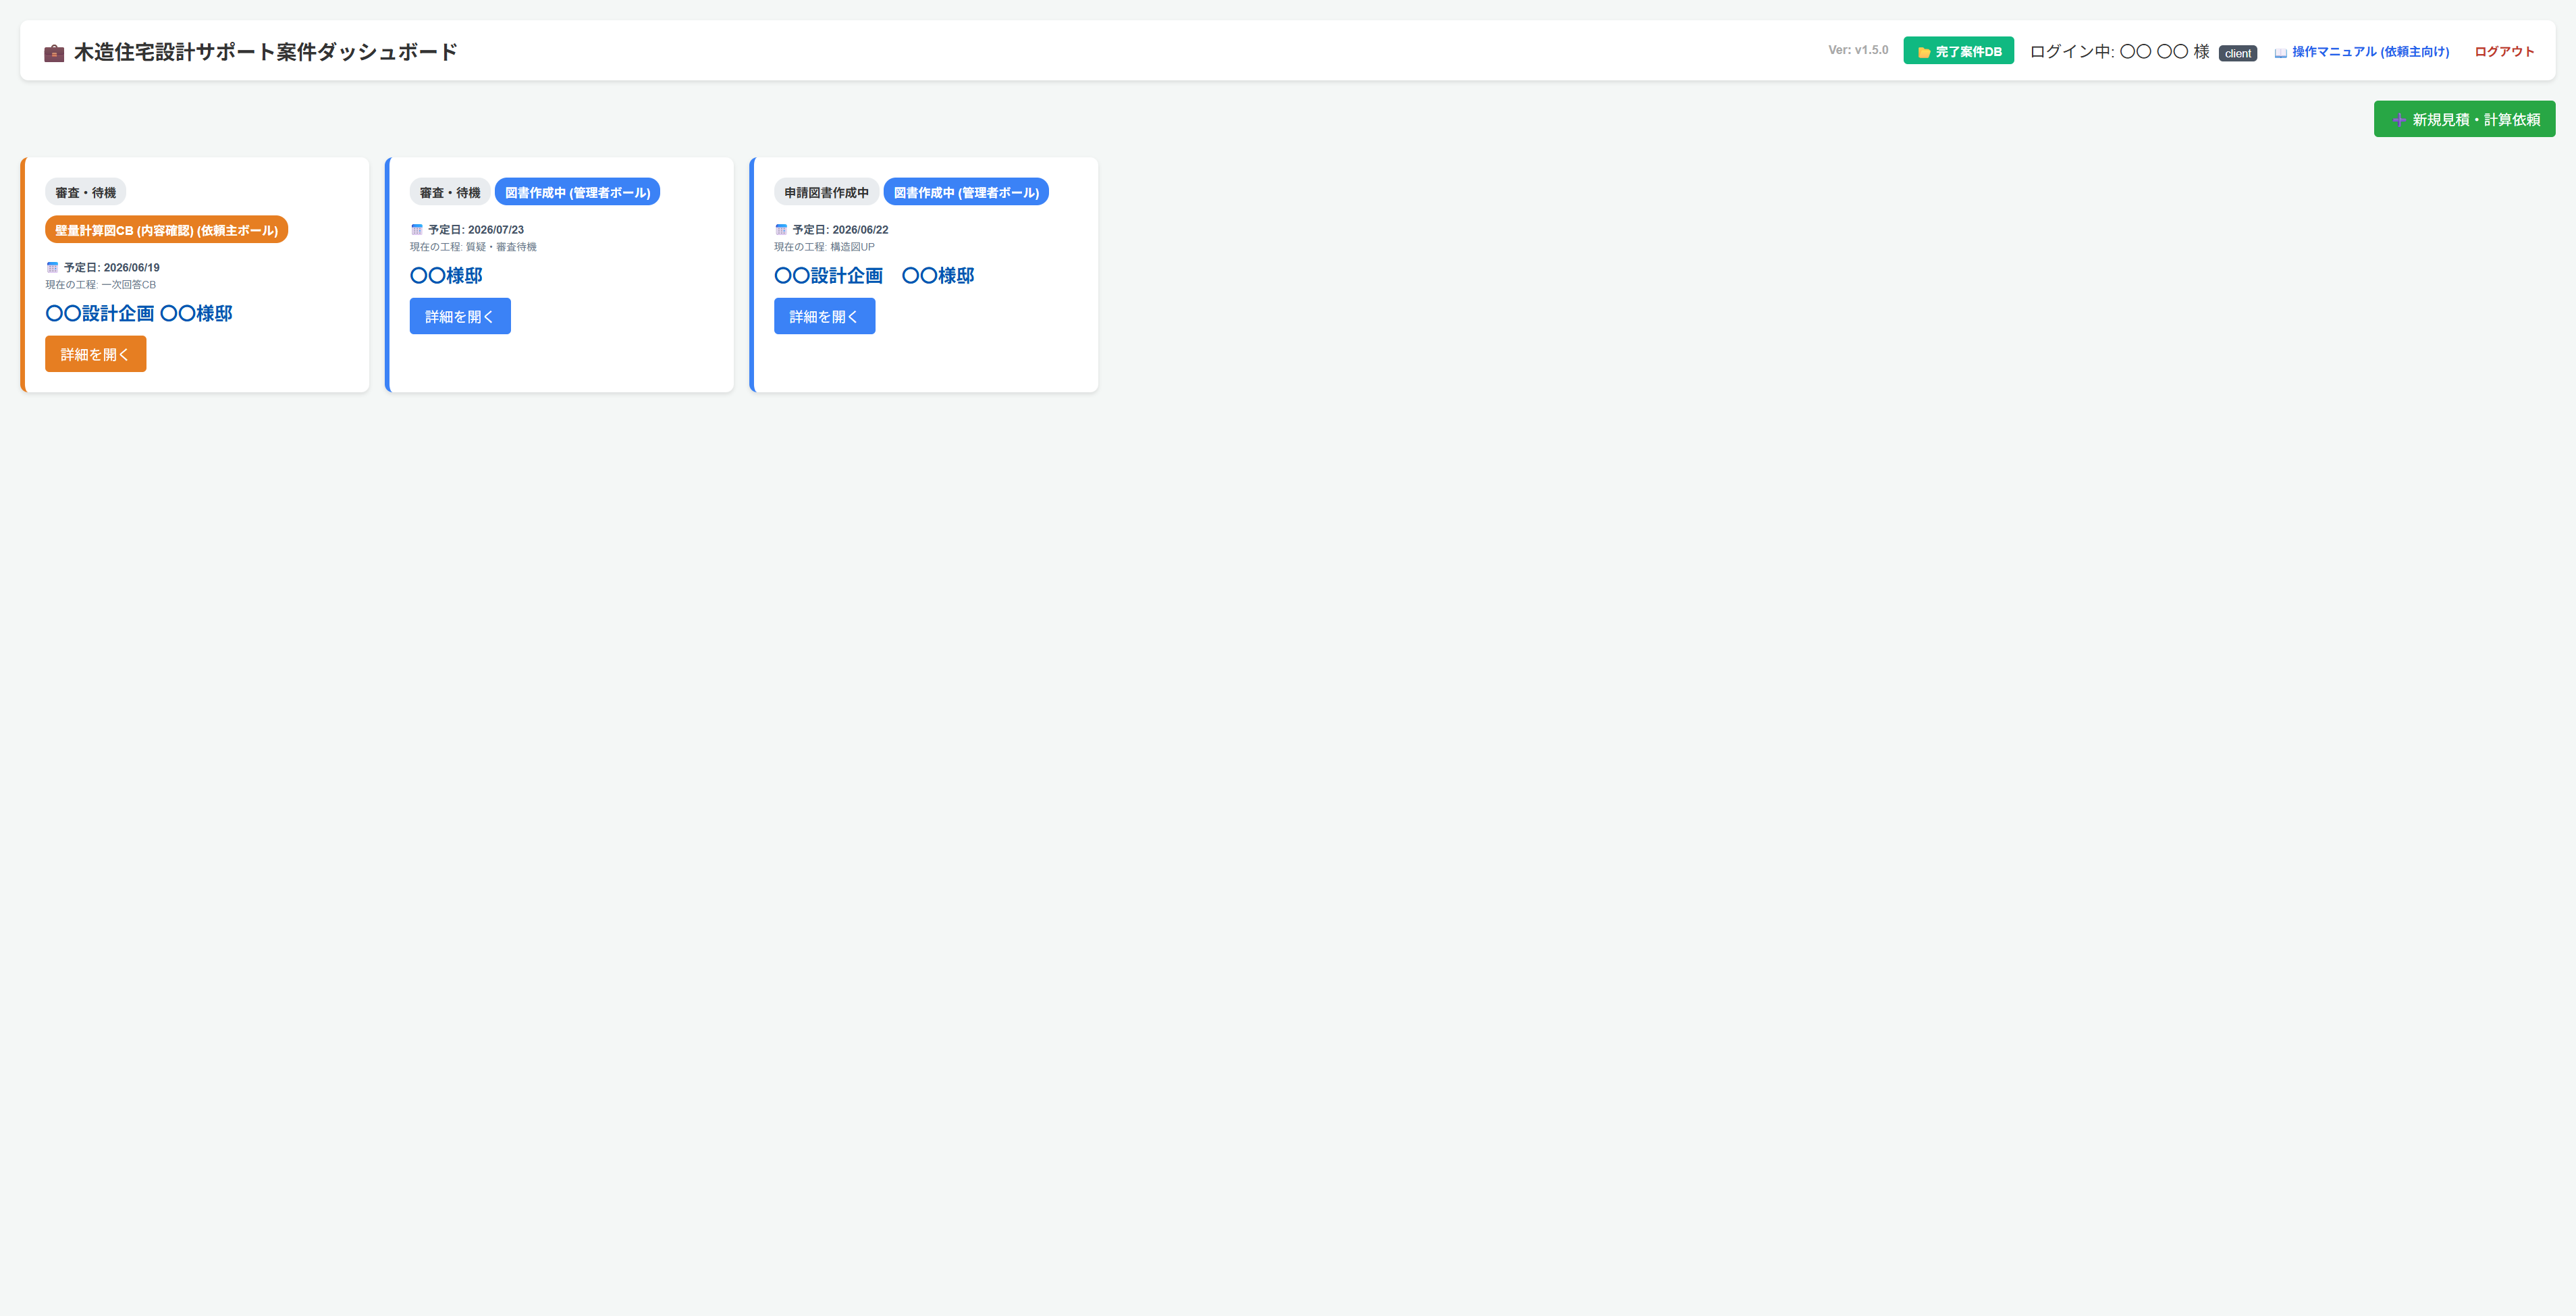
Task: Click the 壁量計算図CB (内容確認) orange badge
Action: tap(166, 230)
